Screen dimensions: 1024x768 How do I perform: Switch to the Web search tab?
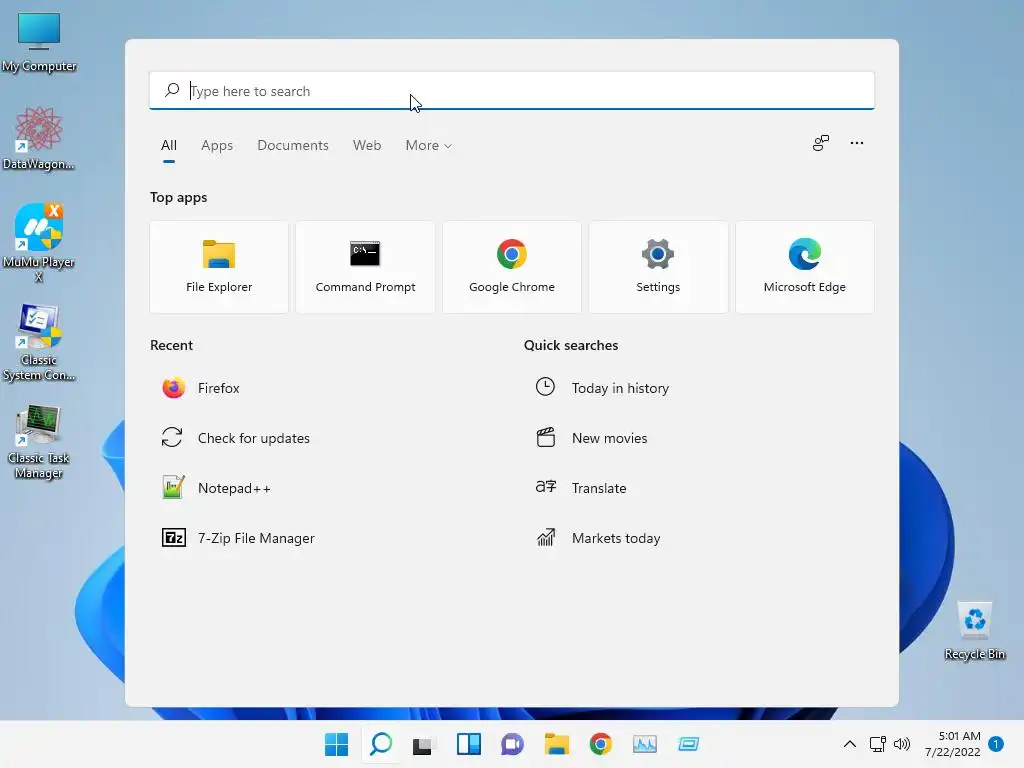tap(367, 146)
